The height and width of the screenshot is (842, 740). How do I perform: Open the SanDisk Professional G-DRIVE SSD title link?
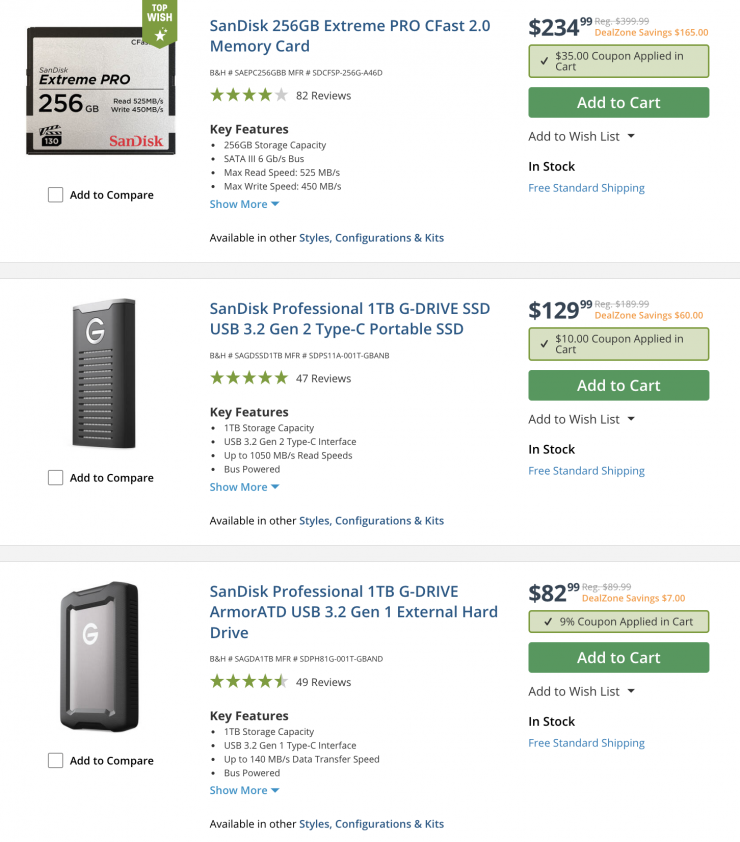(x=336, y=319)
